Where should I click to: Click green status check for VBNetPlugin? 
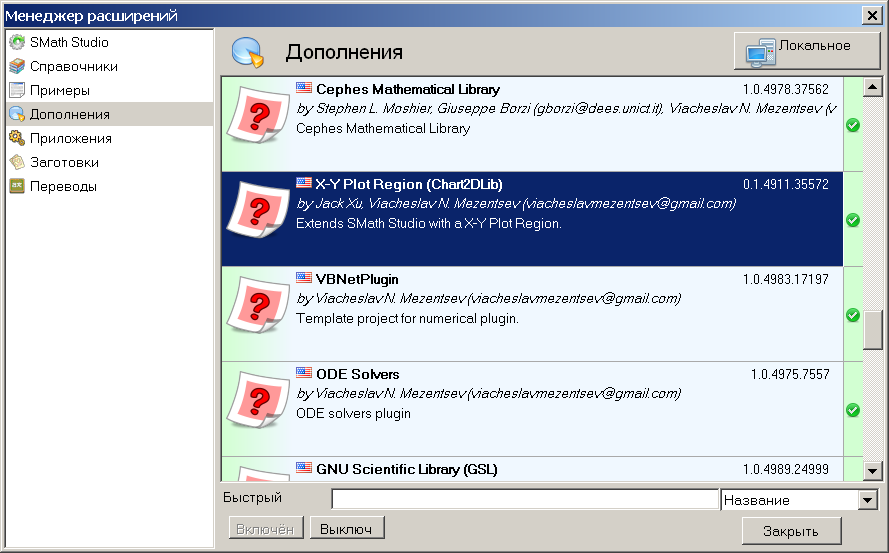point(853,315)
